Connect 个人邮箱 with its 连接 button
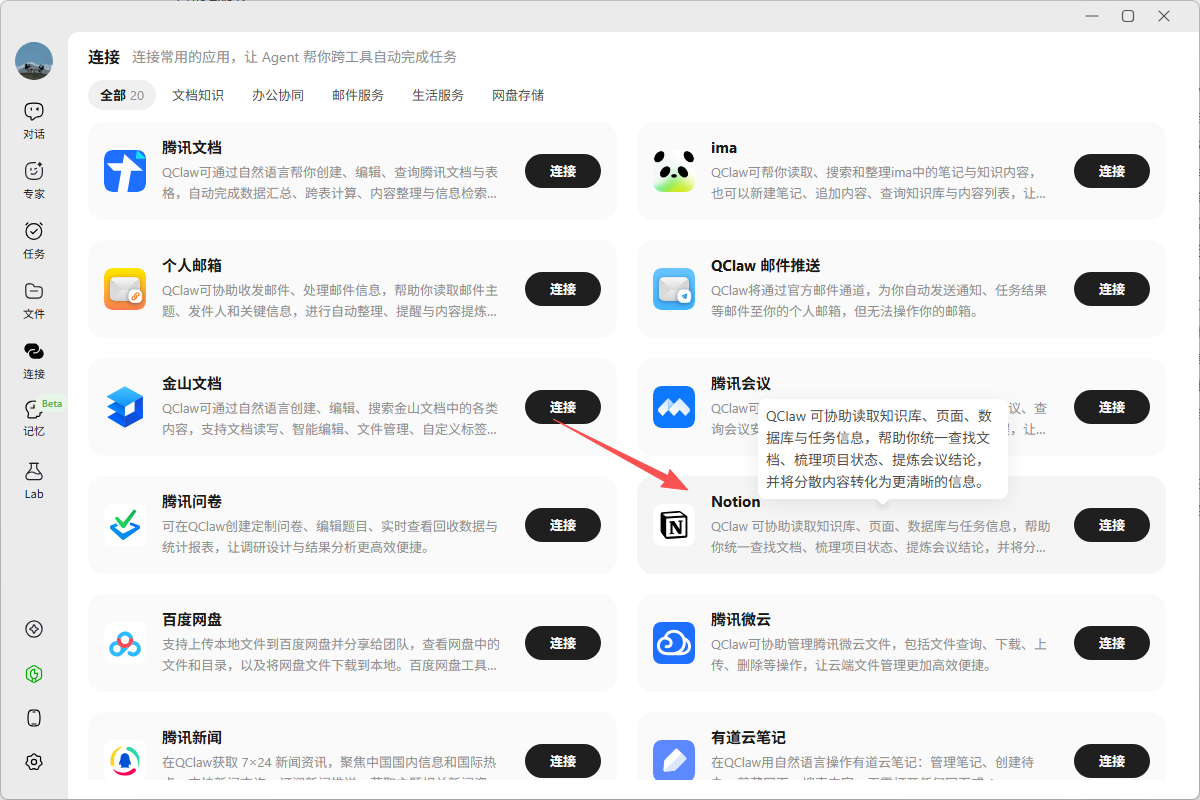 [x=563, y=289]
